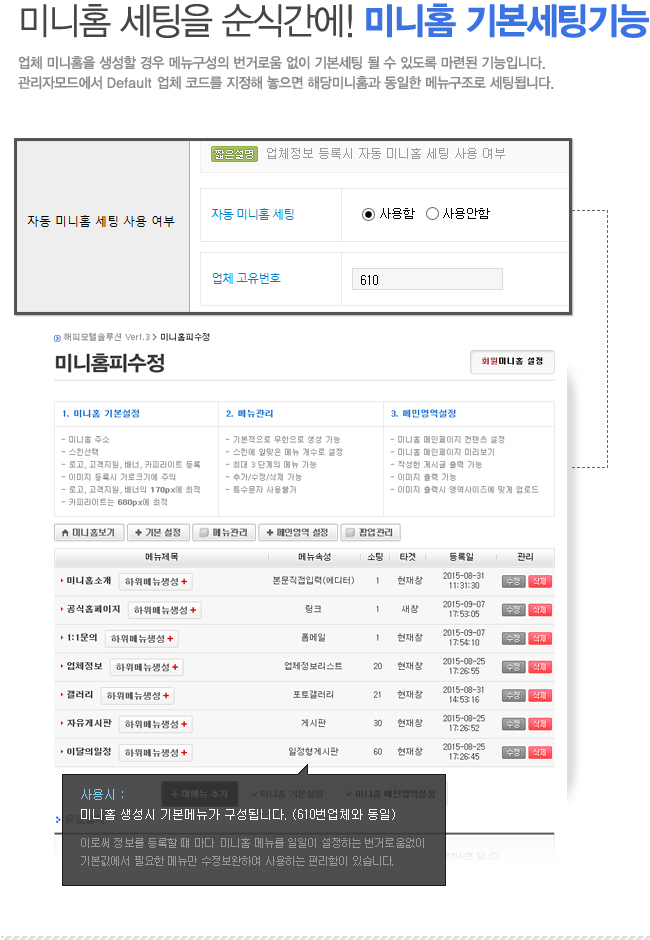Click the 업체 고유번호 input field showing 610
650x940 pixels.
point(427,279)
